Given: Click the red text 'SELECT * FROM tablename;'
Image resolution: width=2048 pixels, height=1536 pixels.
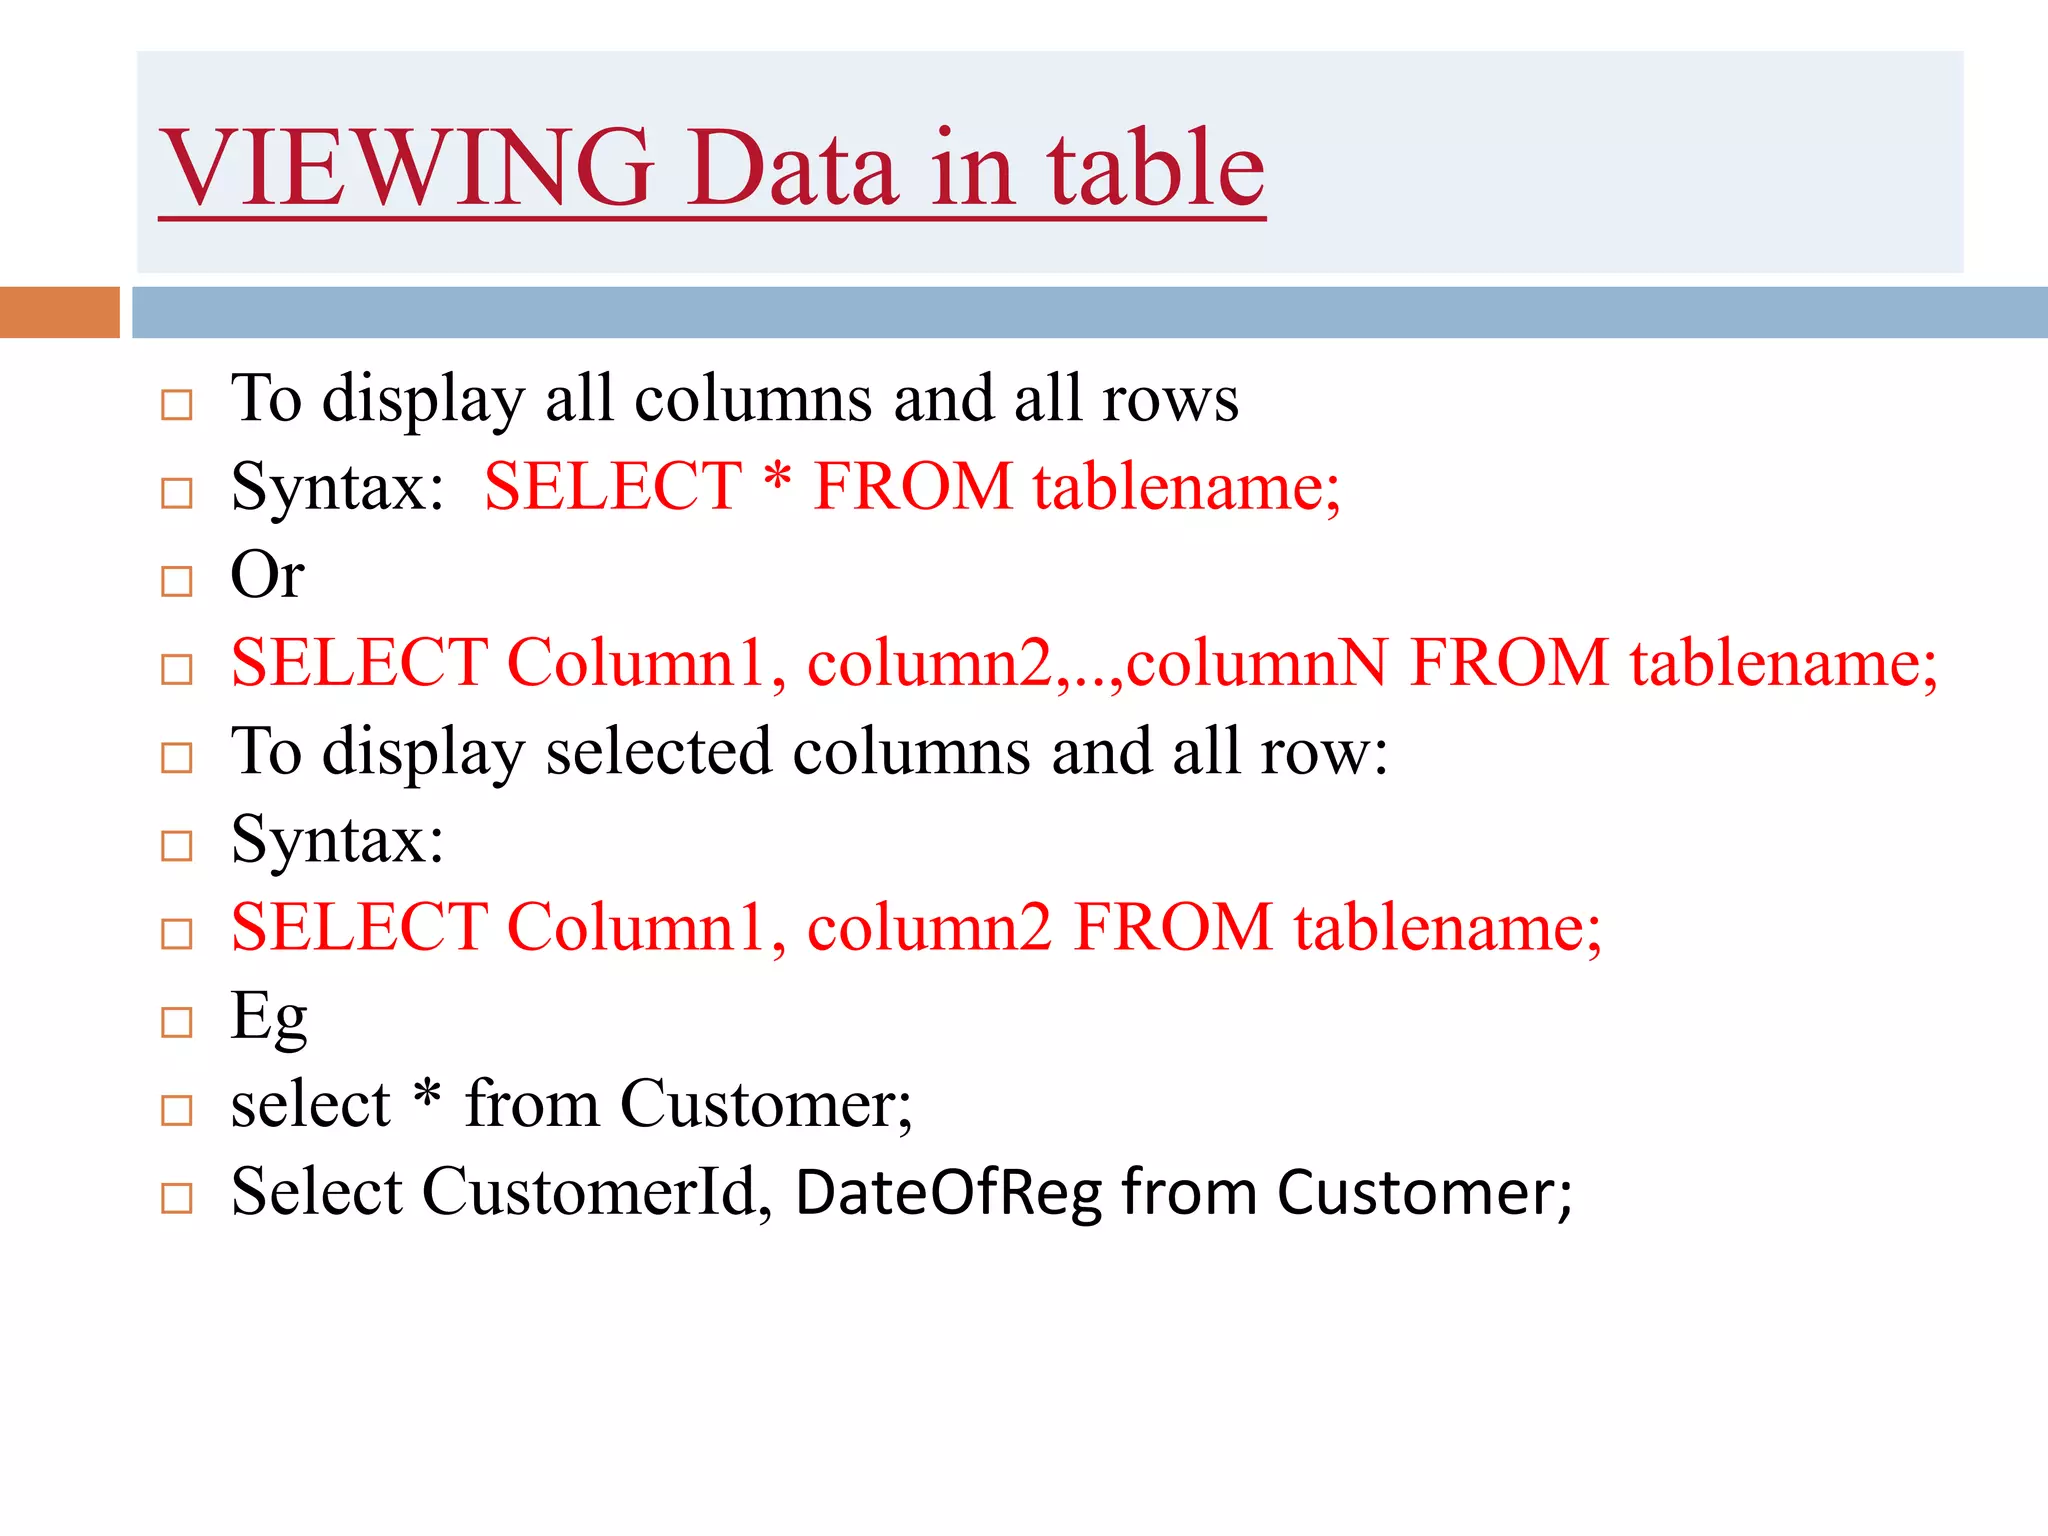Looking at the screenshot, I should [912, 487].
